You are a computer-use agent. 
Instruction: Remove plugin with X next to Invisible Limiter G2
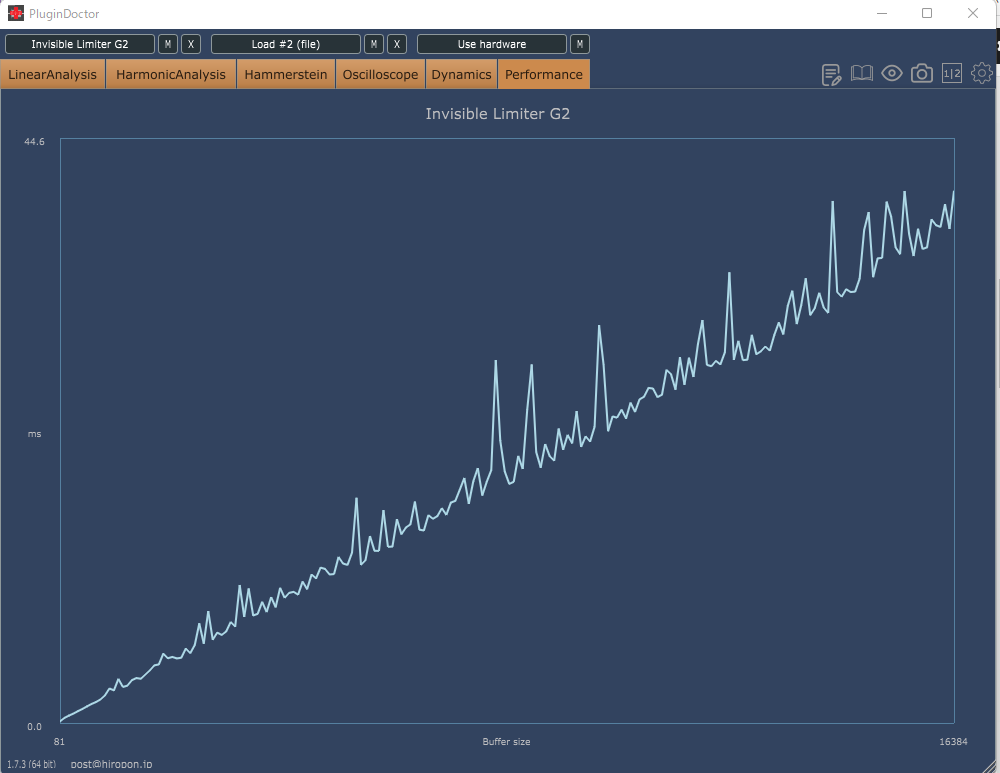[x=191, y=44]
